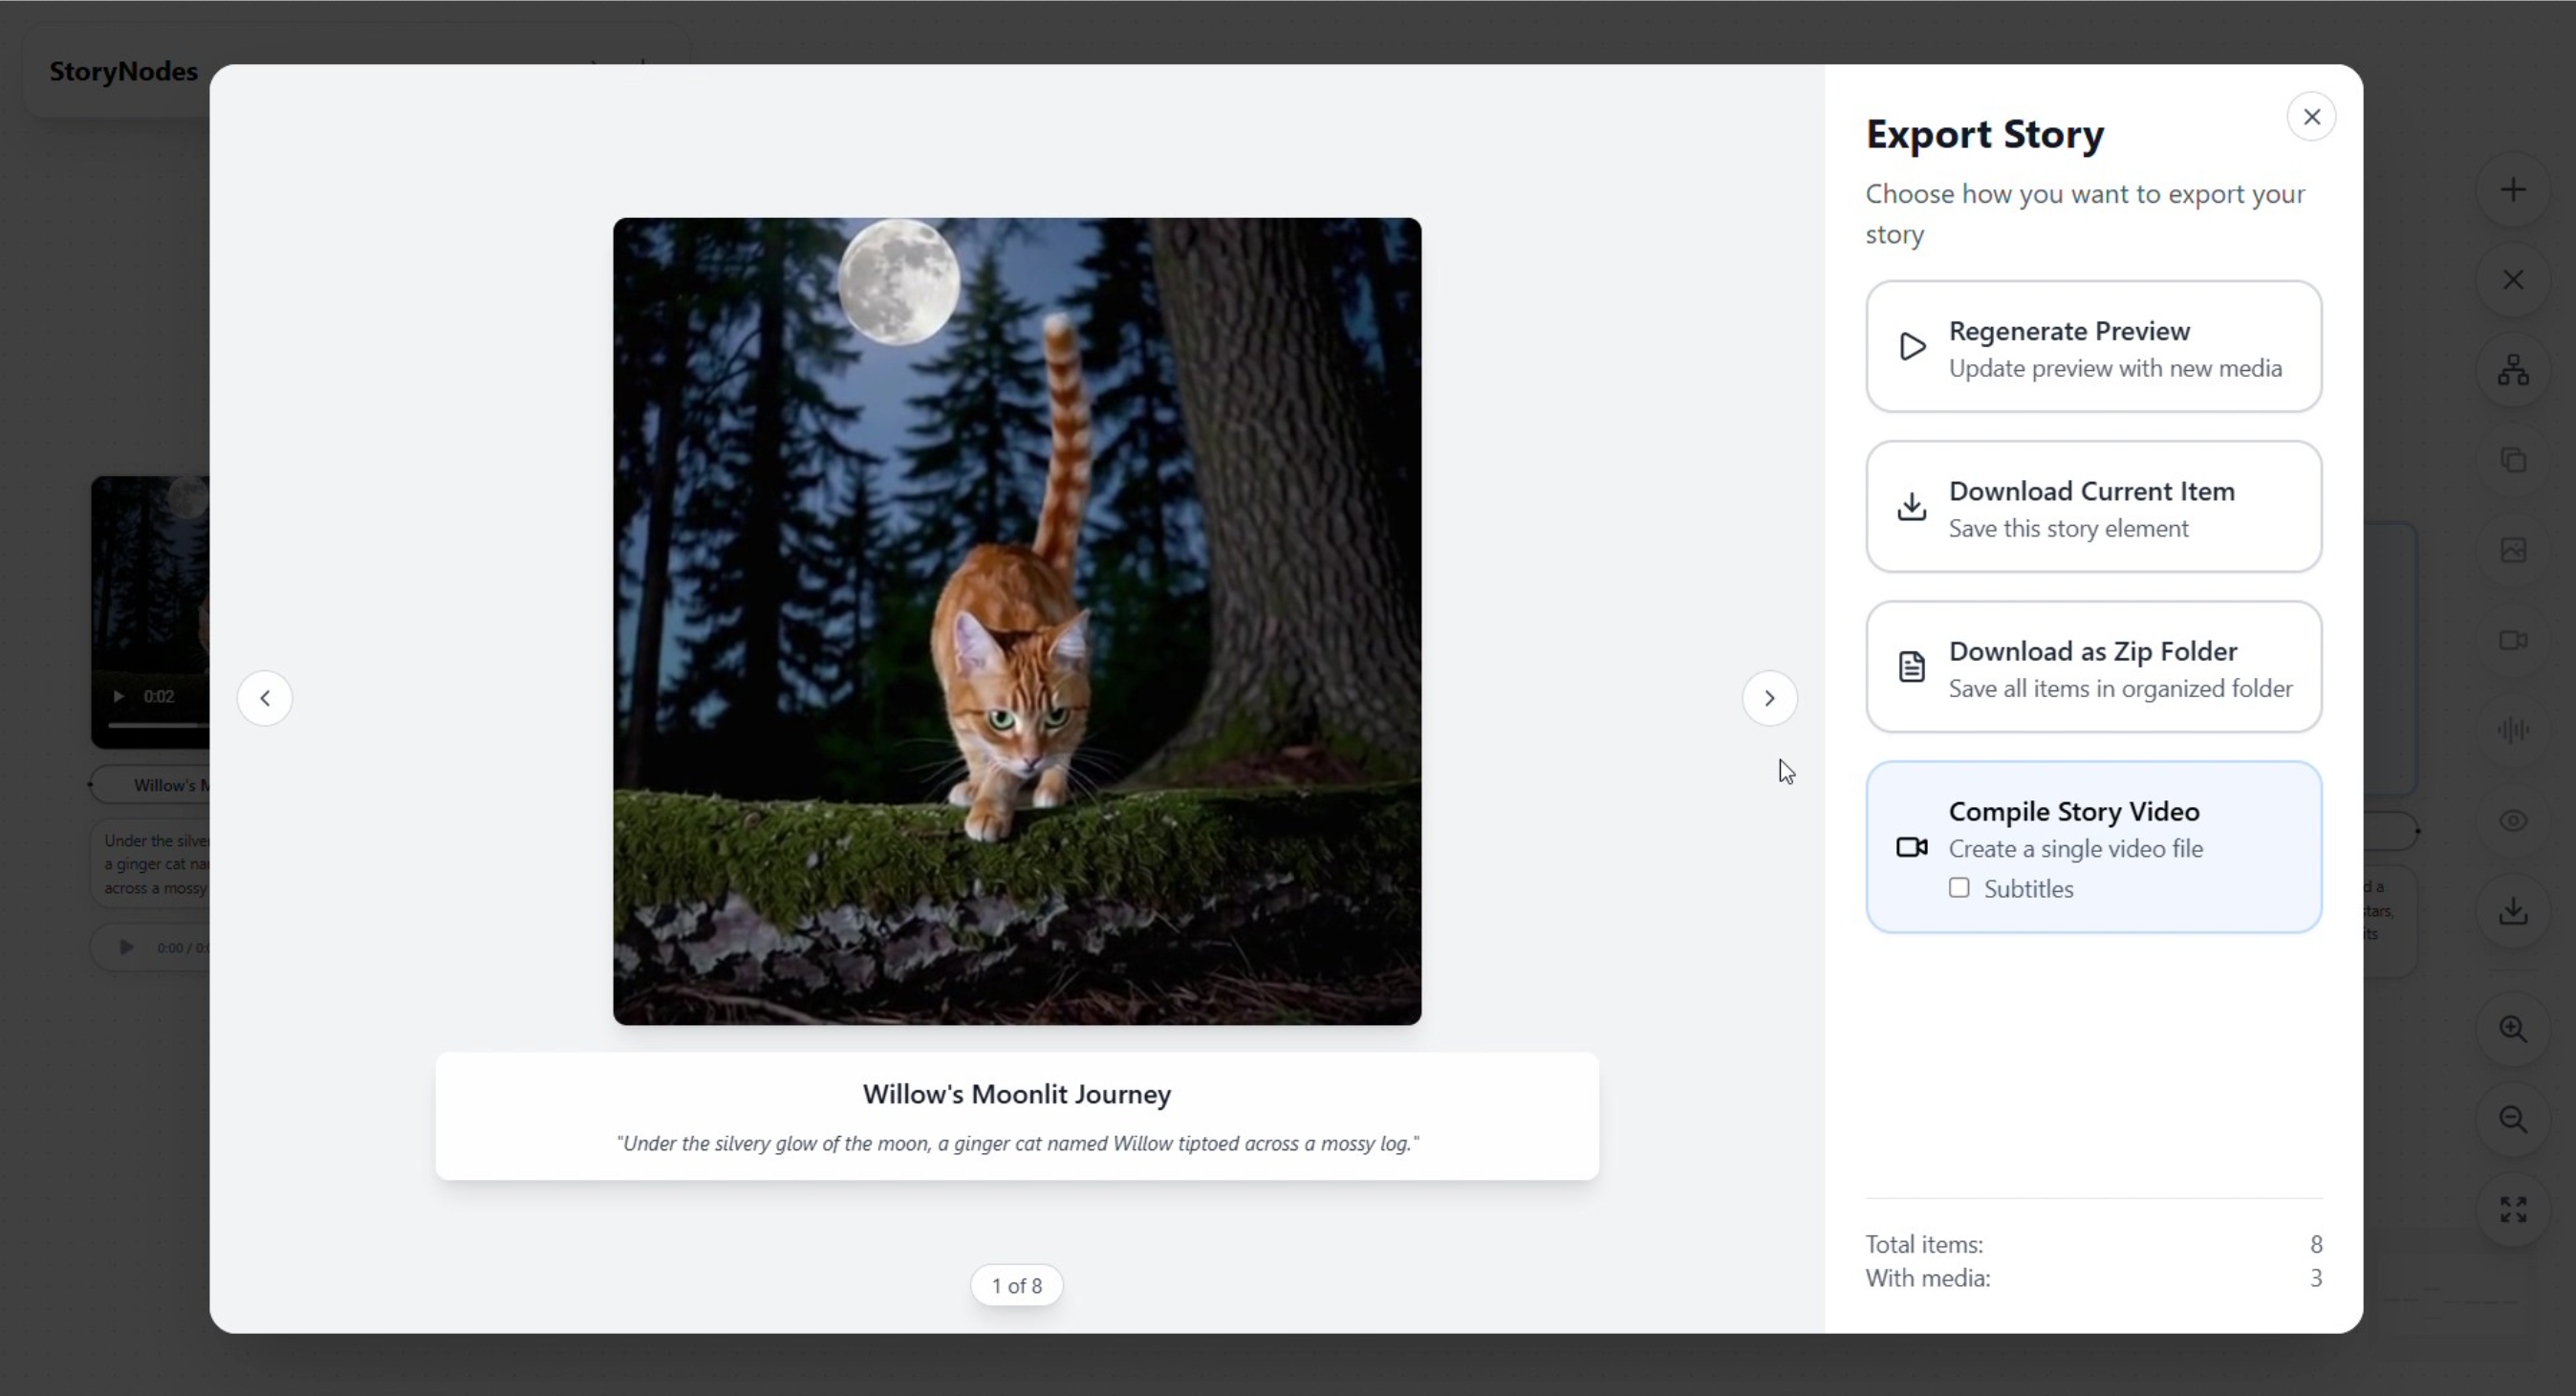Screen dimensions: 2576x1396
Task: Click the ginger cat preview image
Action: point(1016,621)
